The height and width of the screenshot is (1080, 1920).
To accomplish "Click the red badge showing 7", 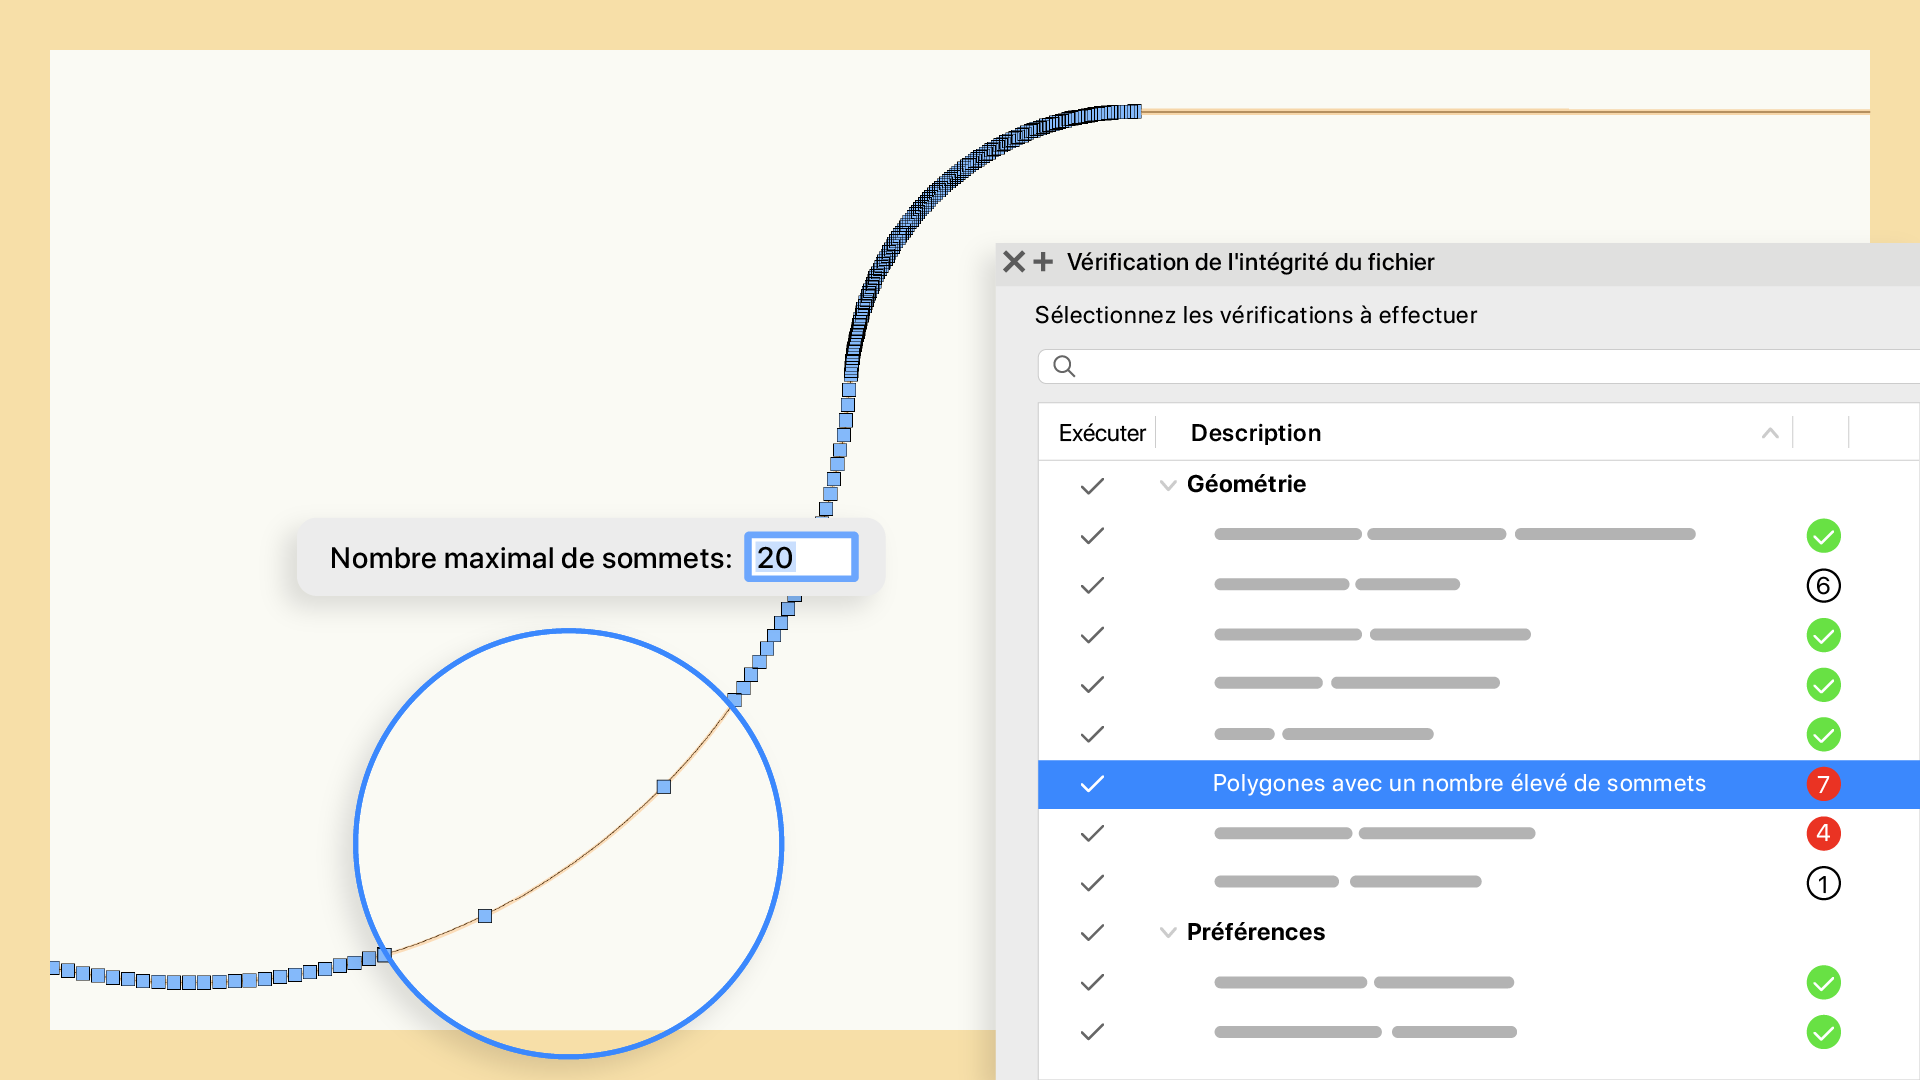I will coord(1823,784).
